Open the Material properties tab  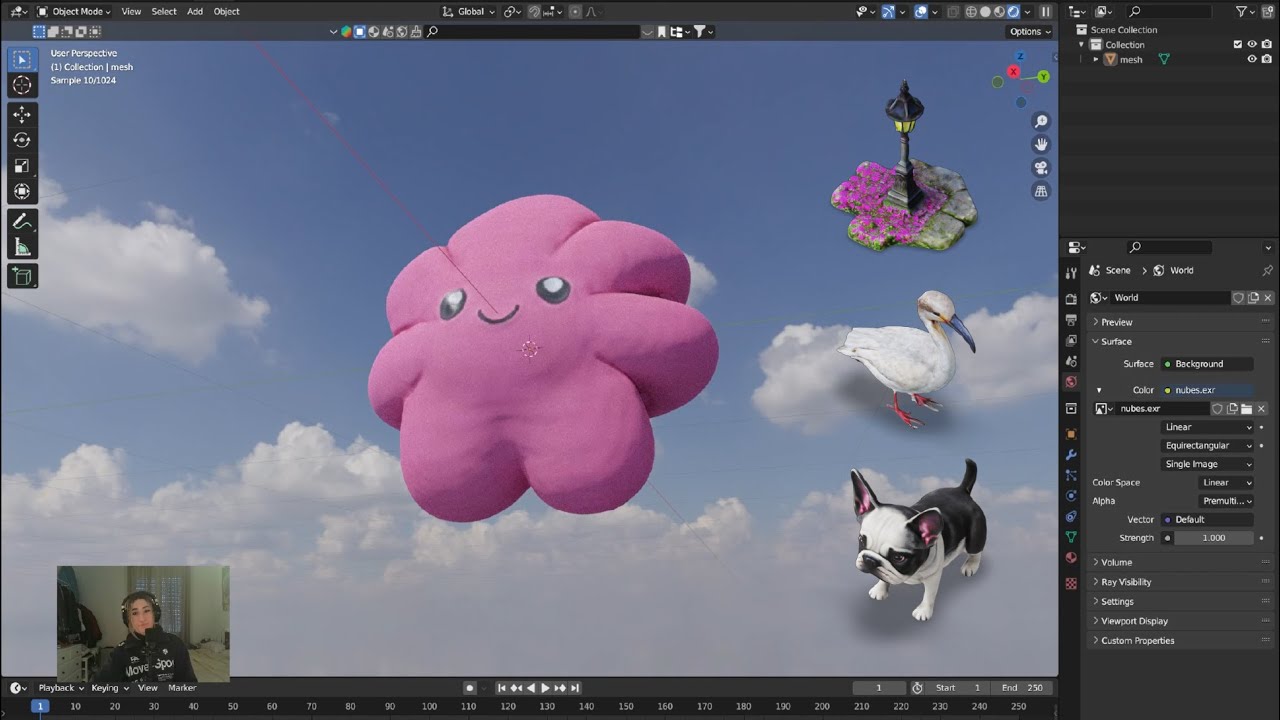[x=1071, y=558]
